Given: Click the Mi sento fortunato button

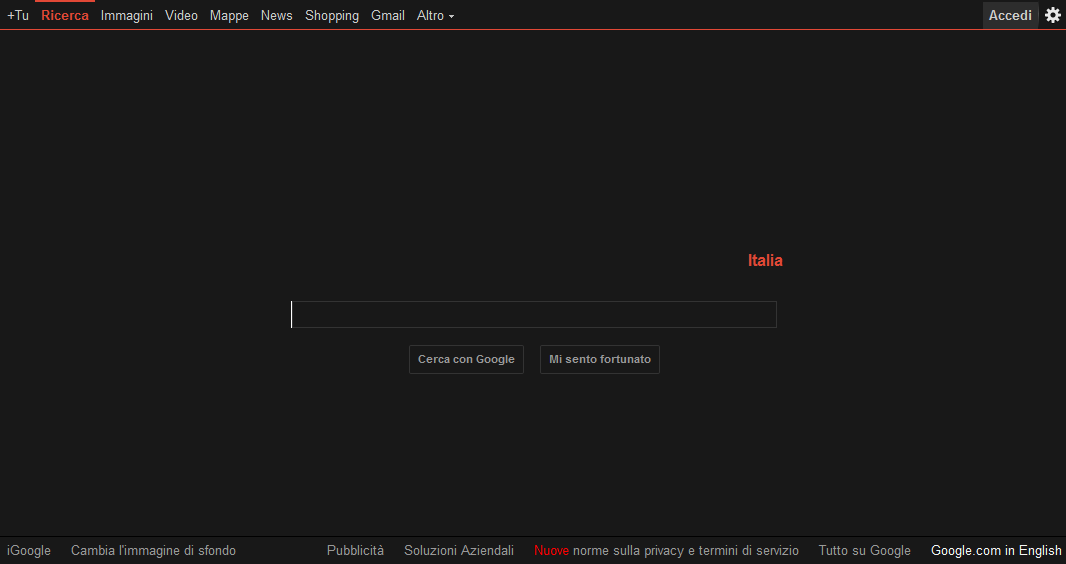Looking at the screenshot, I should (x=600, y=359).
